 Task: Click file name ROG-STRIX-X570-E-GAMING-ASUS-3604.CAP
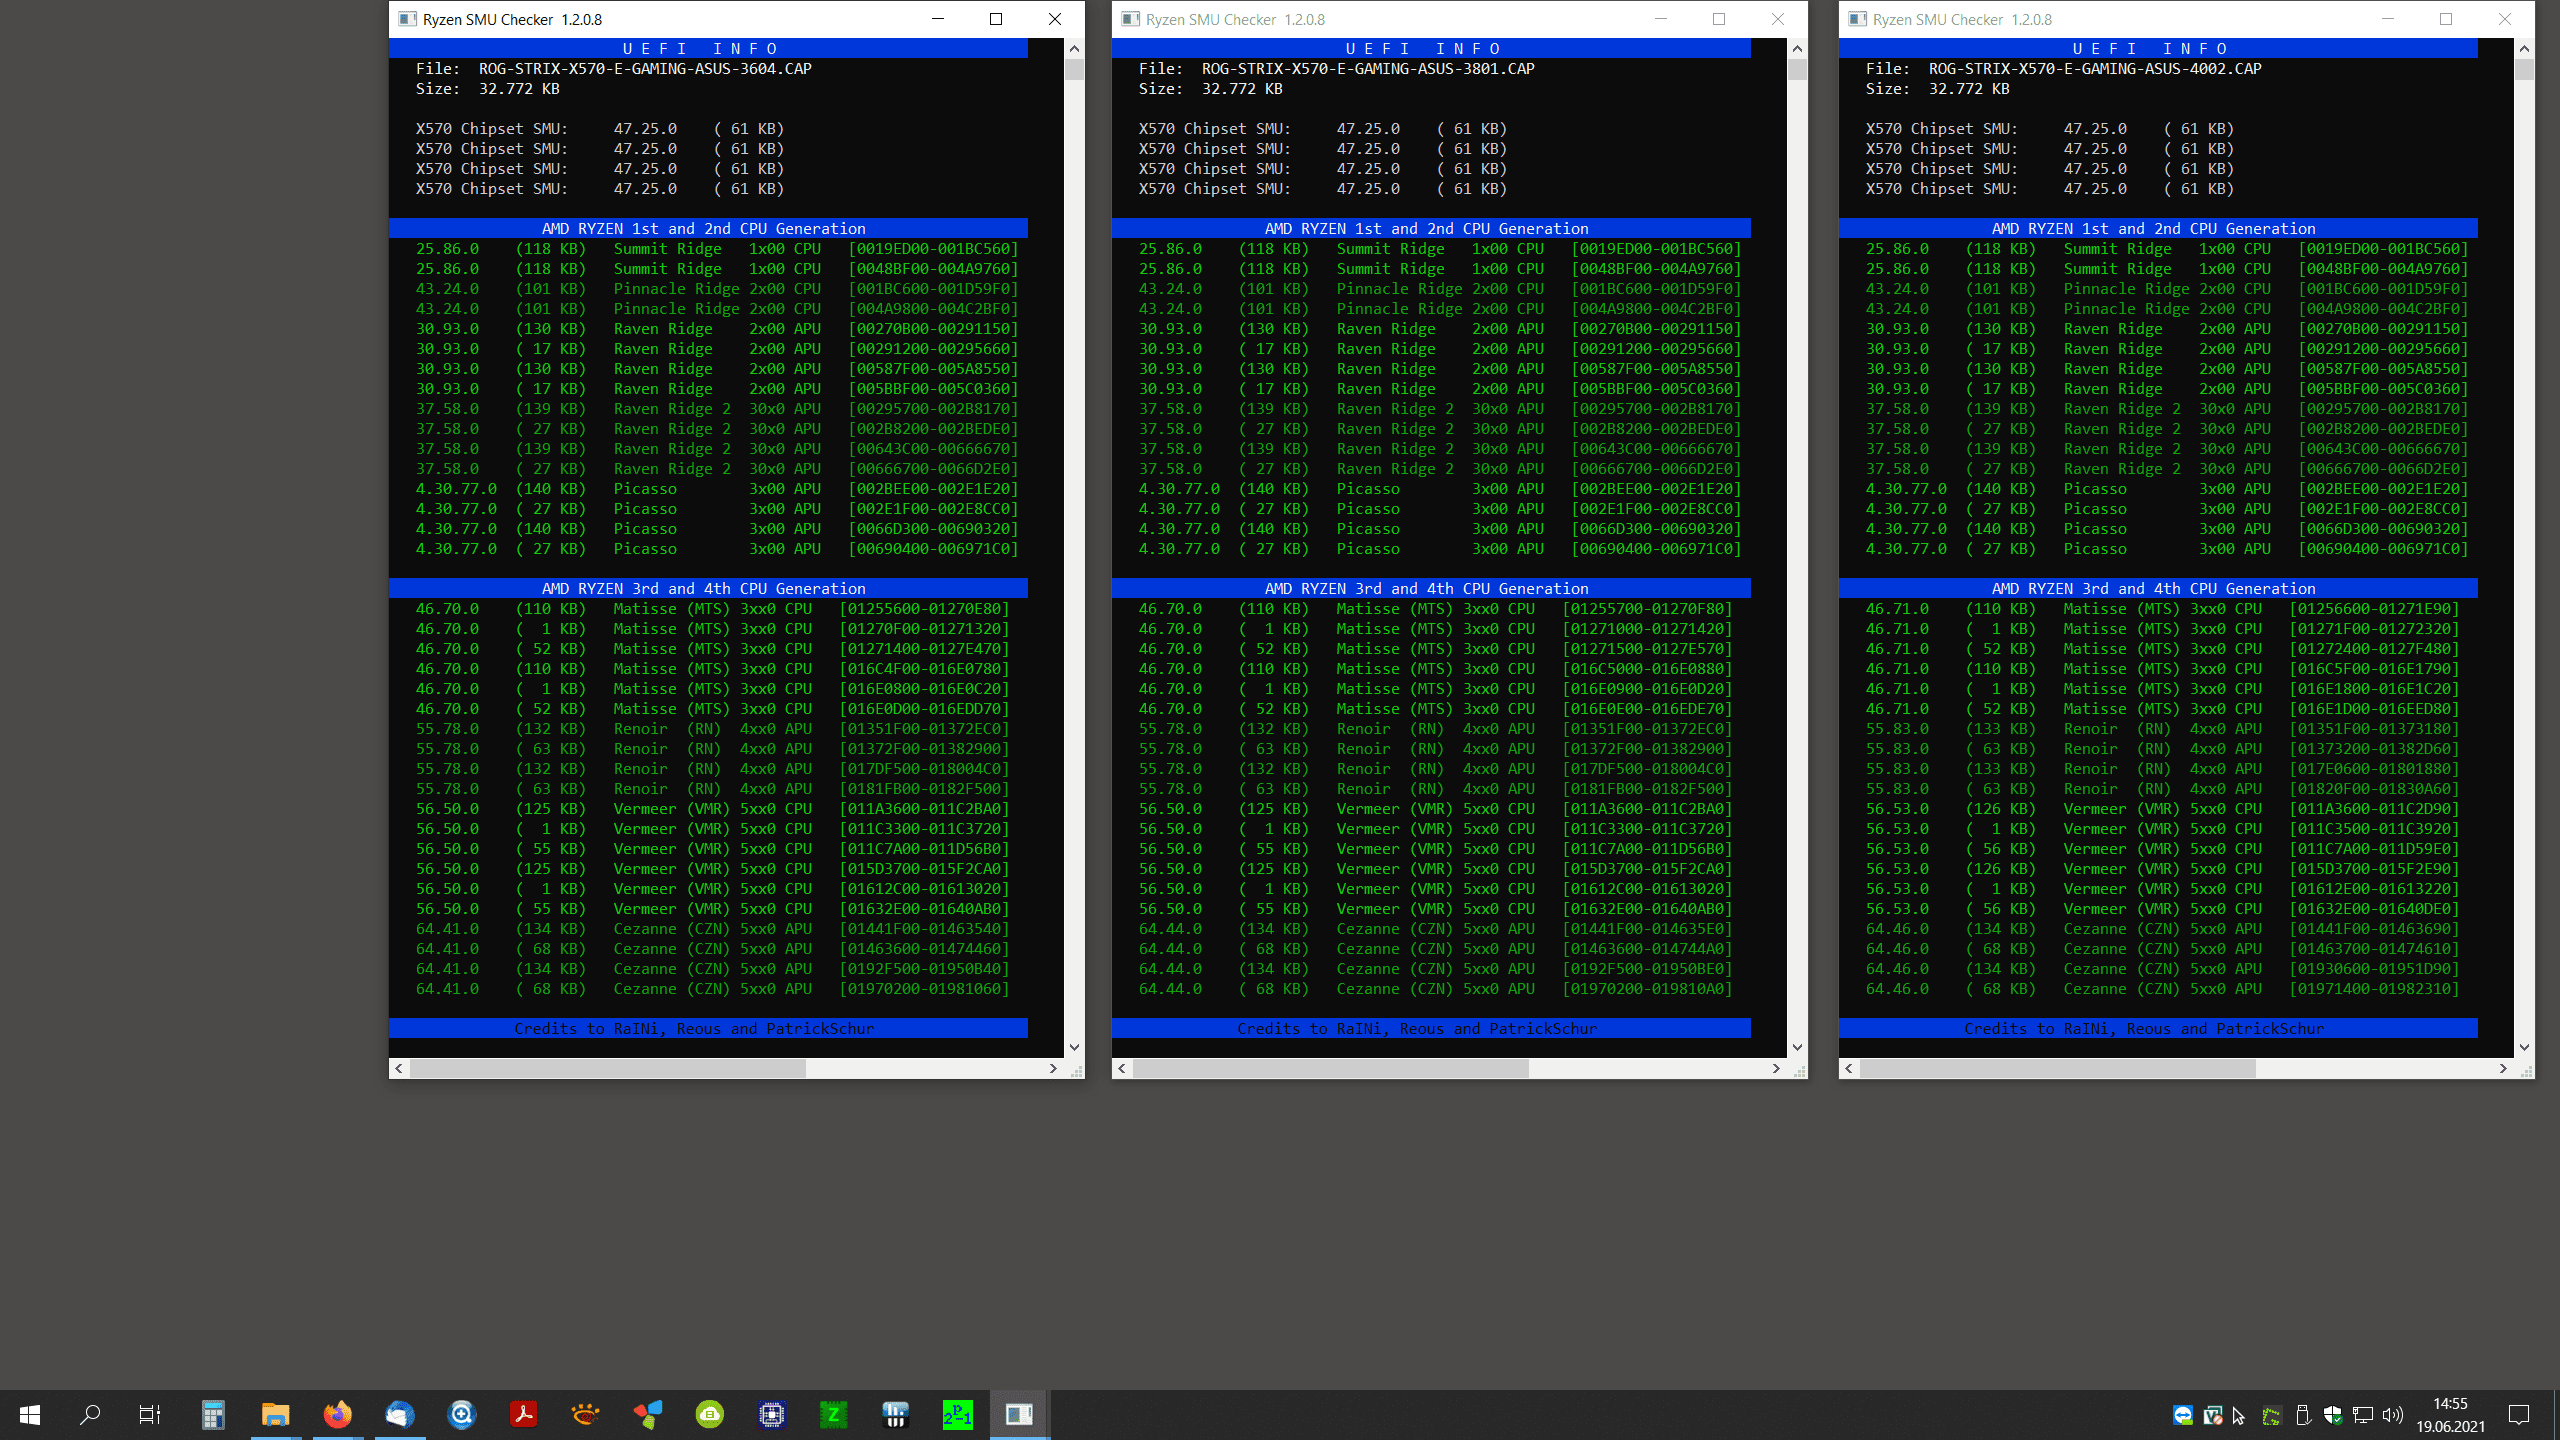click(645, 69)
